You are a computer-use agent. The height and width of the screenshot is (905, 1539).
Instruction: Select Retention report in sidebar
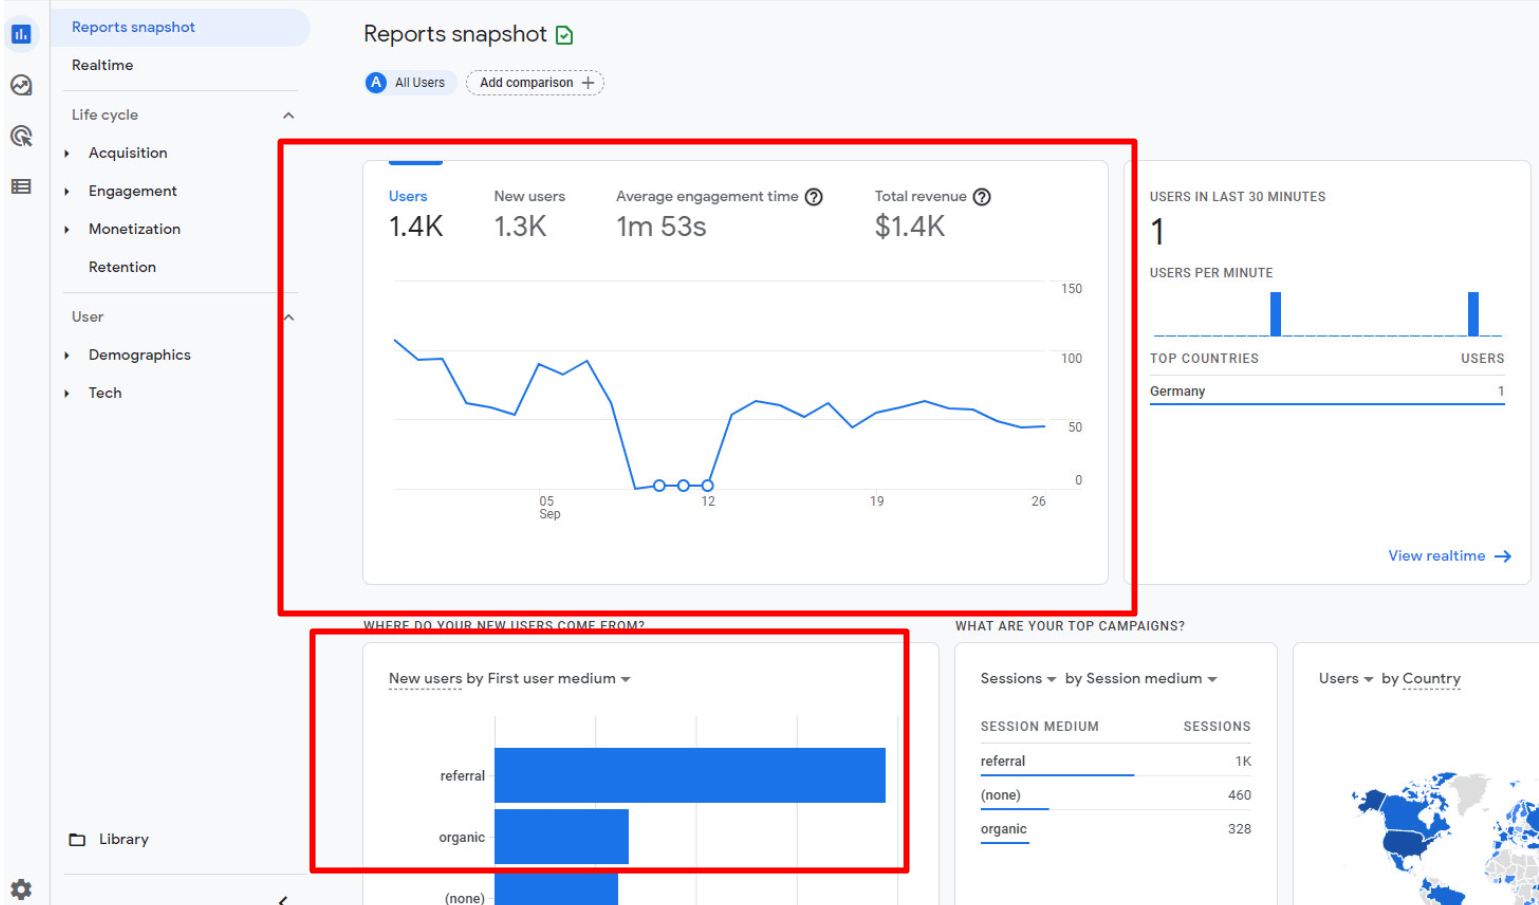click(122, 267)
